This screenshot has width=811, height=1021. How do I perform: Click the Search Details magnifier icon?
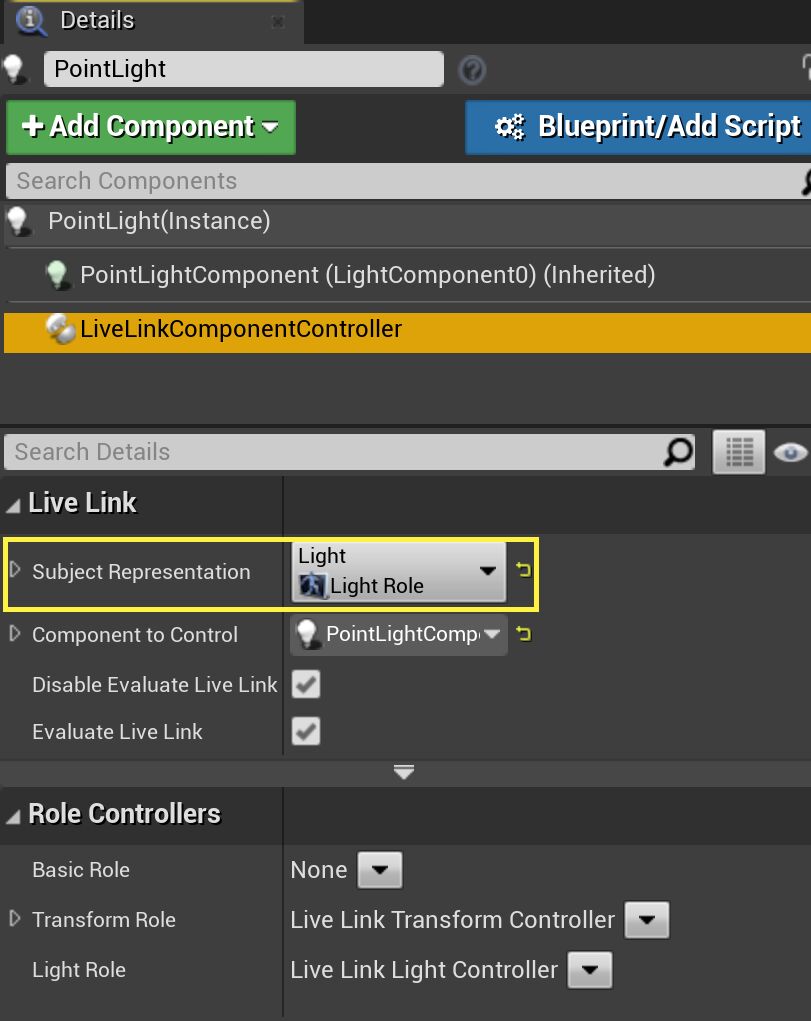(678, 452)
